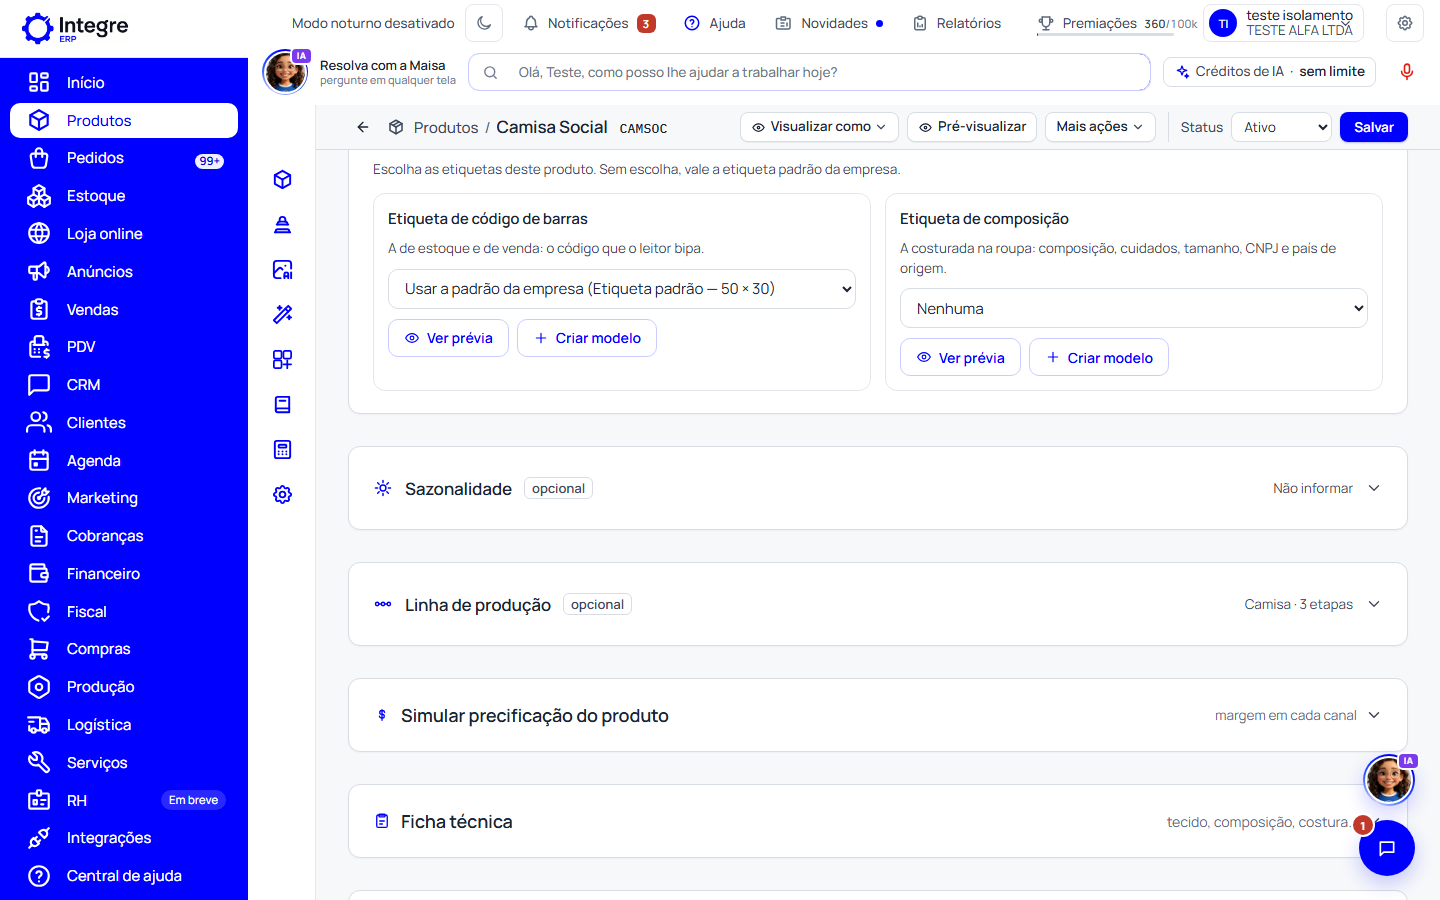Open the Integre ERP logo home

(x=76, y=27)
